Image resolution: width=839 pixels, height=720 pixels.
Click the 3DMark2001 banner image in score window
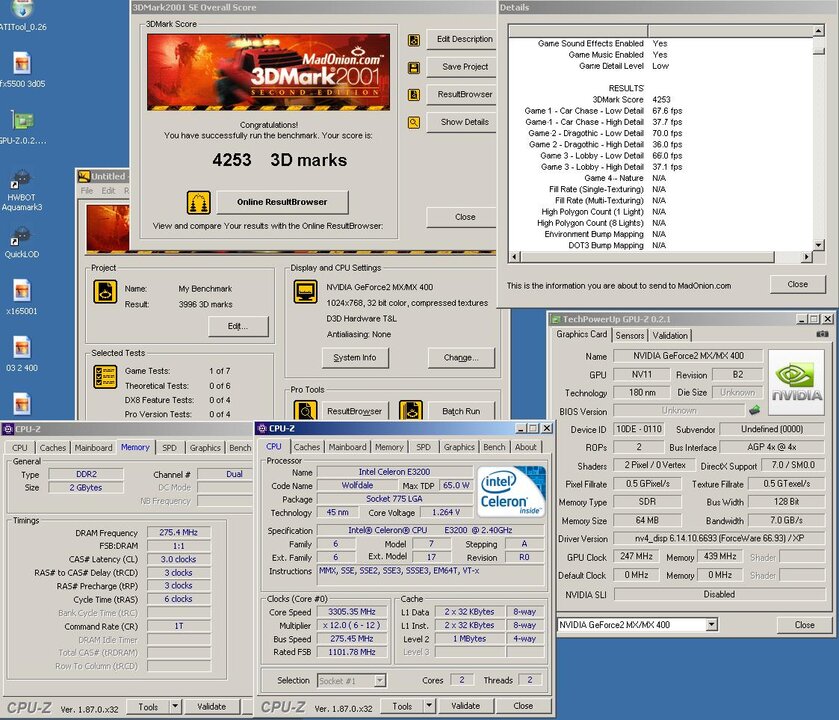point(269,72)
